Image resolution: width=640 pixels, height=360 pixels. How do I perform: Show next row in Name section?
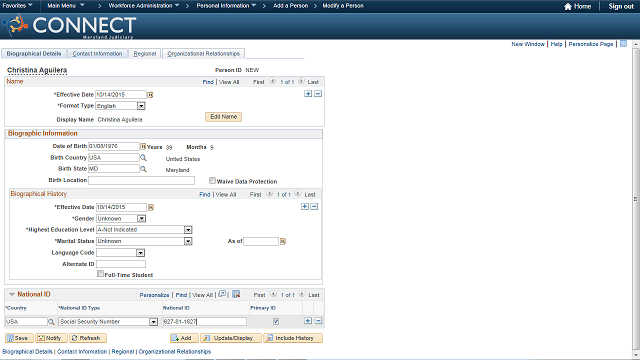(x=301, y=81)
